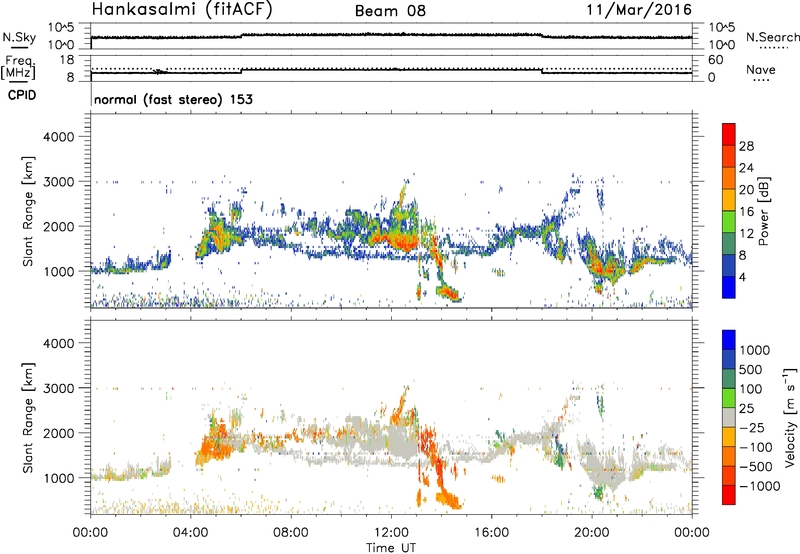Click the 10^5 left tick of N.Sky panel
Image resolution: width=800 pixels, height=554 pixels.
[61, 28]
